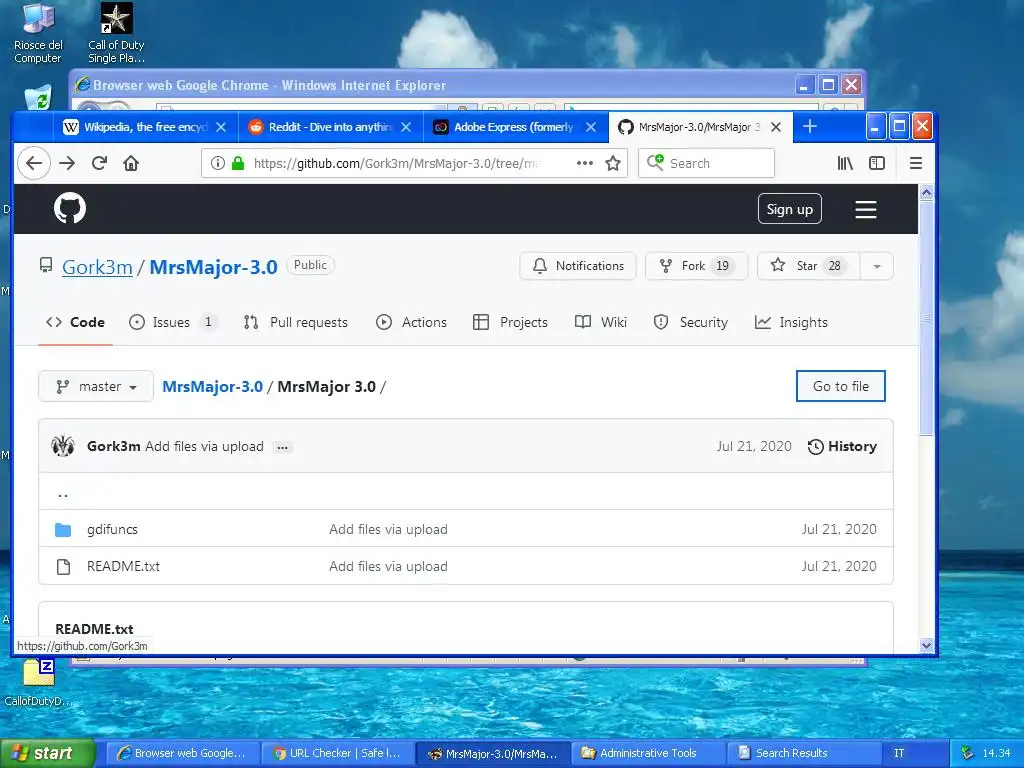The width and height of the screenshot is (1024, 768).
Task: Open Gork3m user profile link
Action: (x=97, y=267)
